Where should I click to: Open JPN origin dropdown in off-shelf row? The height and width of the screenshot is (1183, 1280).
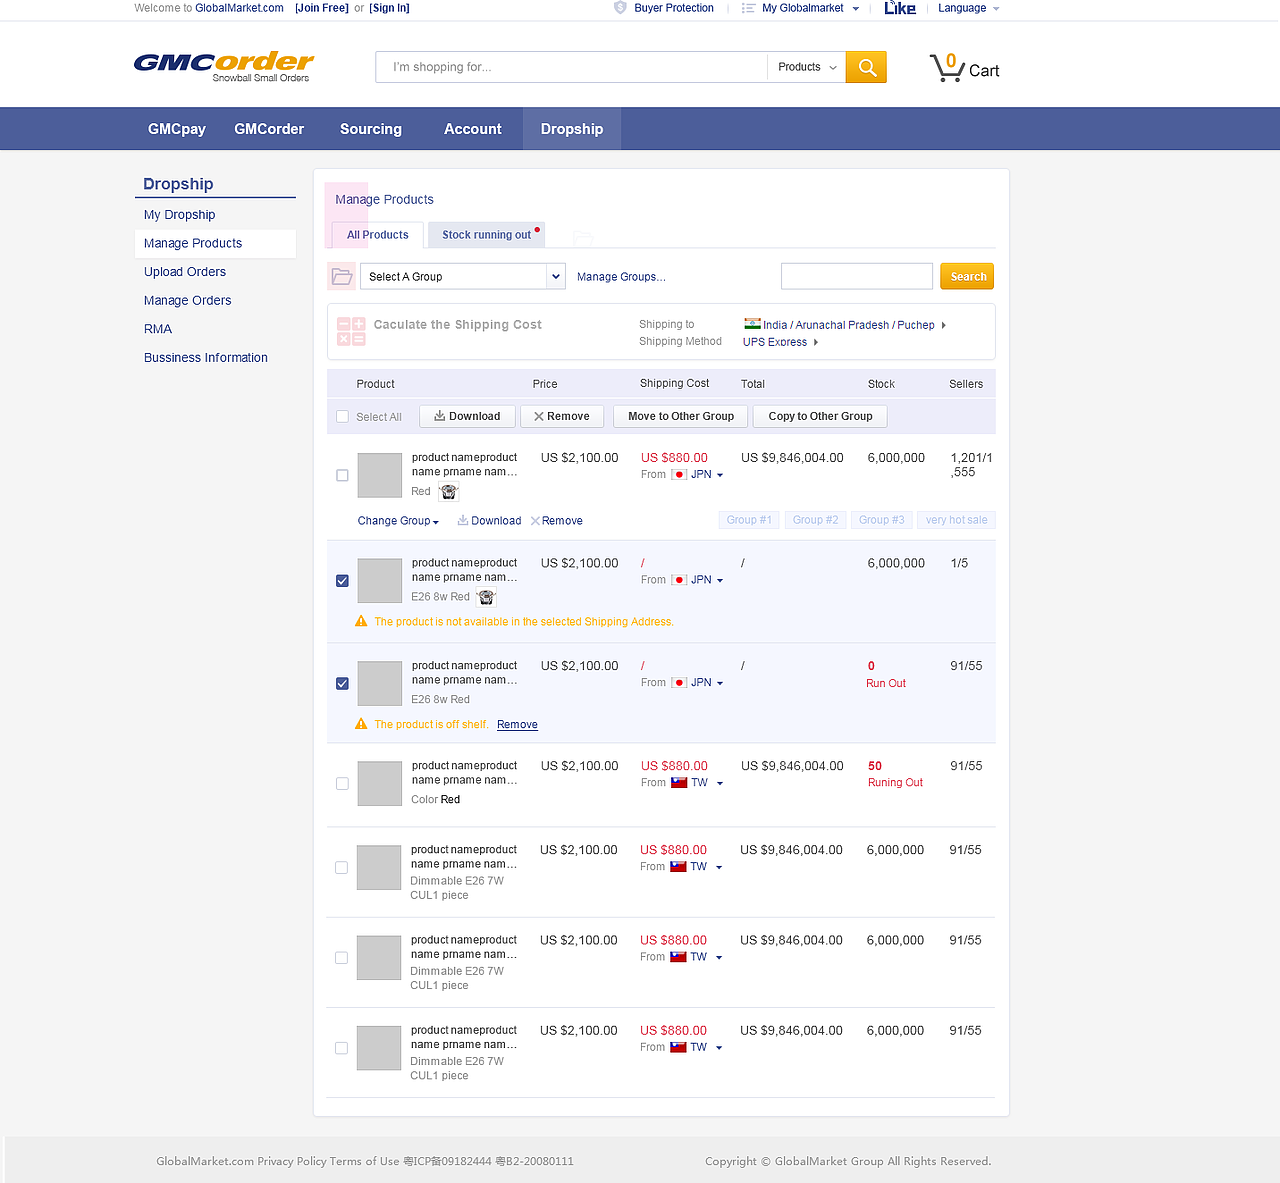(x=720, y=684)
